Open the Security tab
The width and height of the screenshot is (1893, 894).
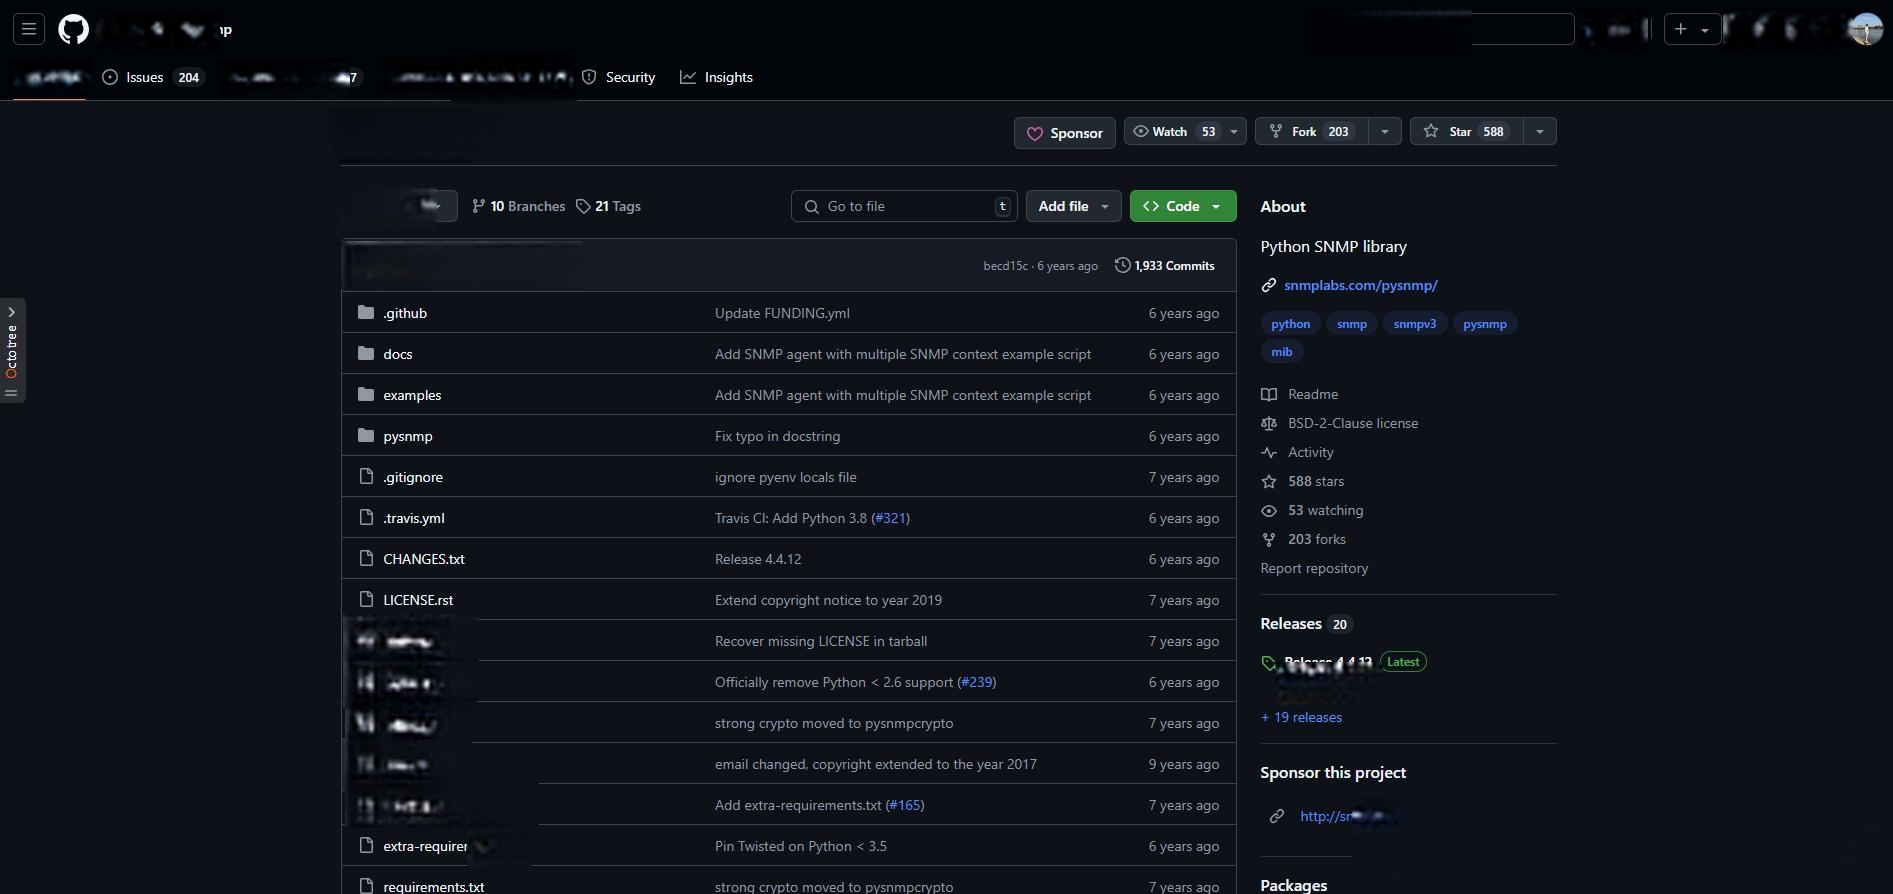pos(619,77)
